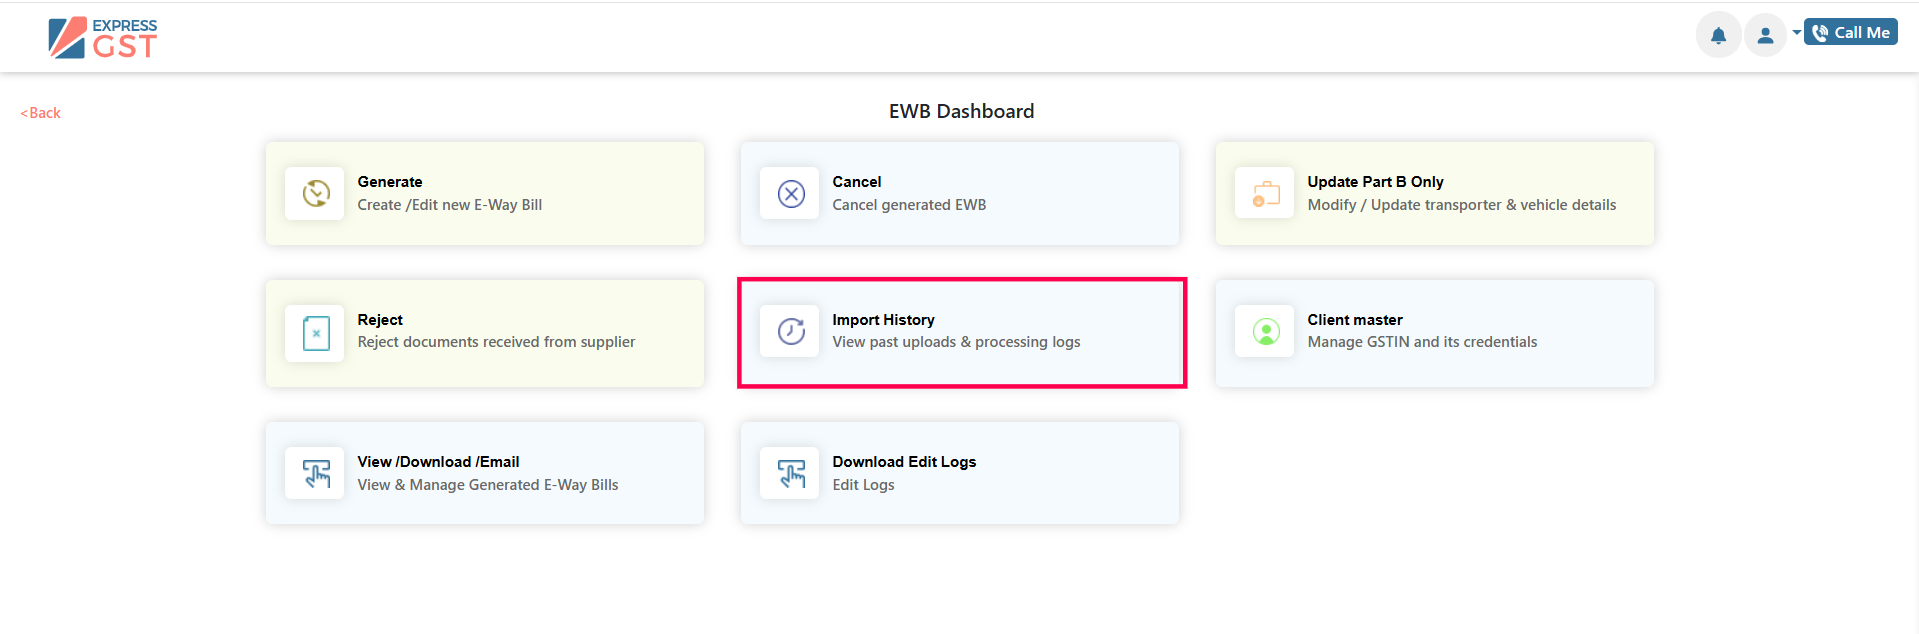Click the Import History clock icon
The width and height of the screenshot is (1919, 634).
(791, 331)
